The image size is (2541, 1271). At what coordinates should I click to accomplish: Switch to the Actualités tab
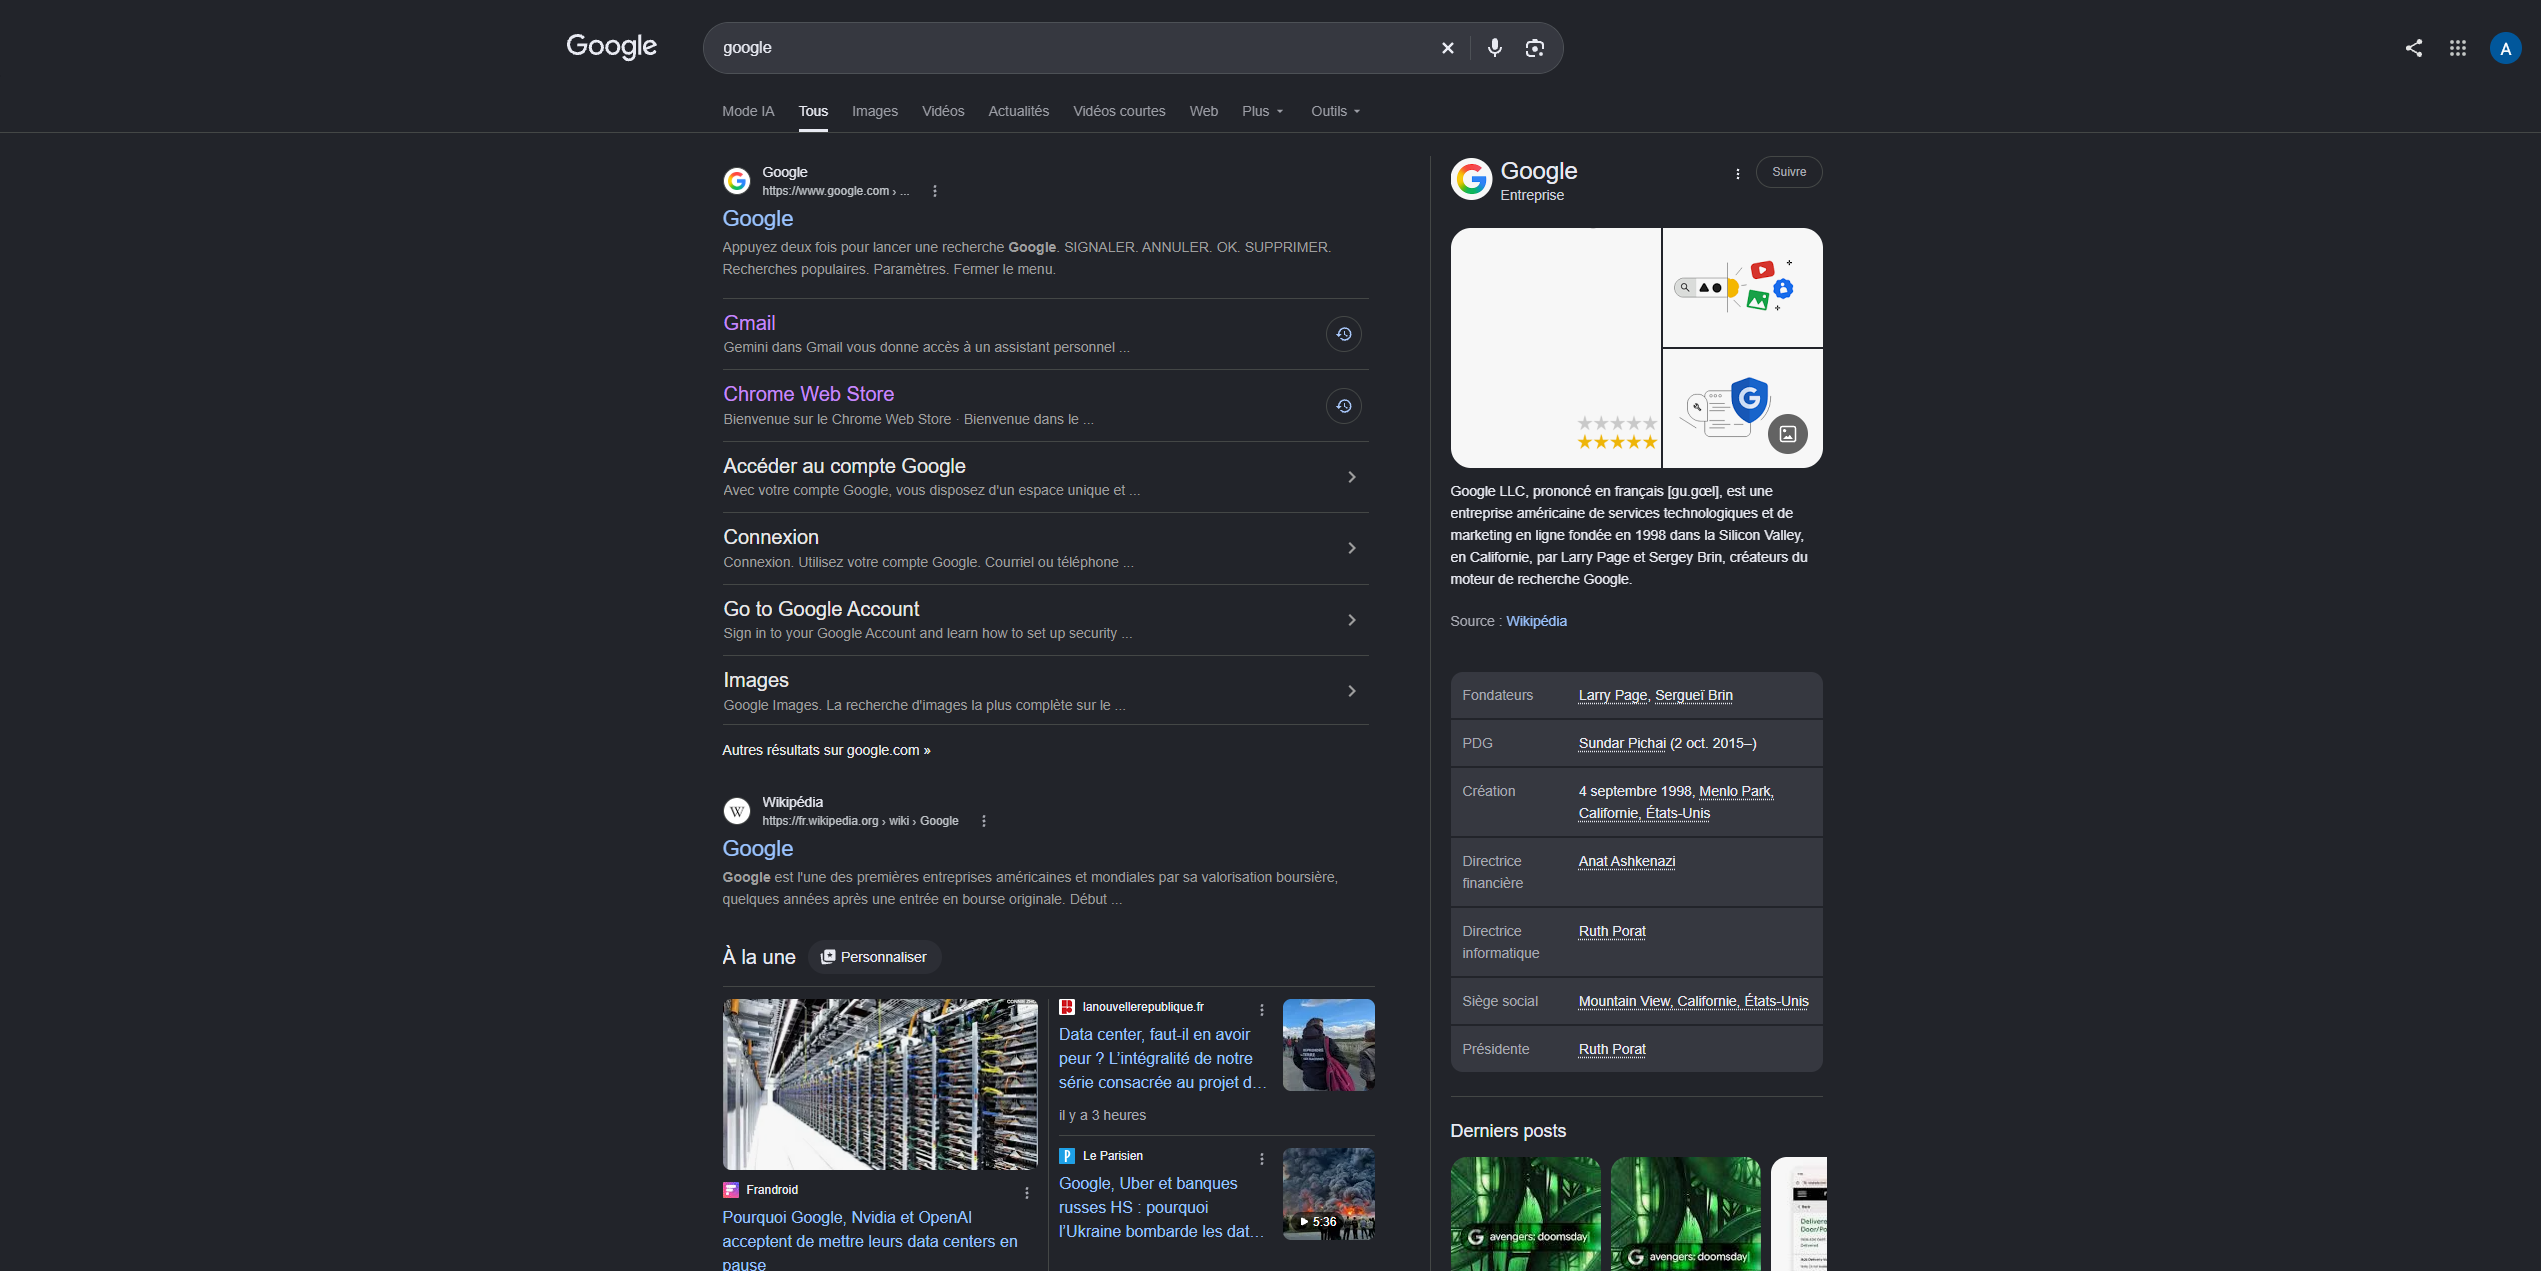[x=1018, y=111]
